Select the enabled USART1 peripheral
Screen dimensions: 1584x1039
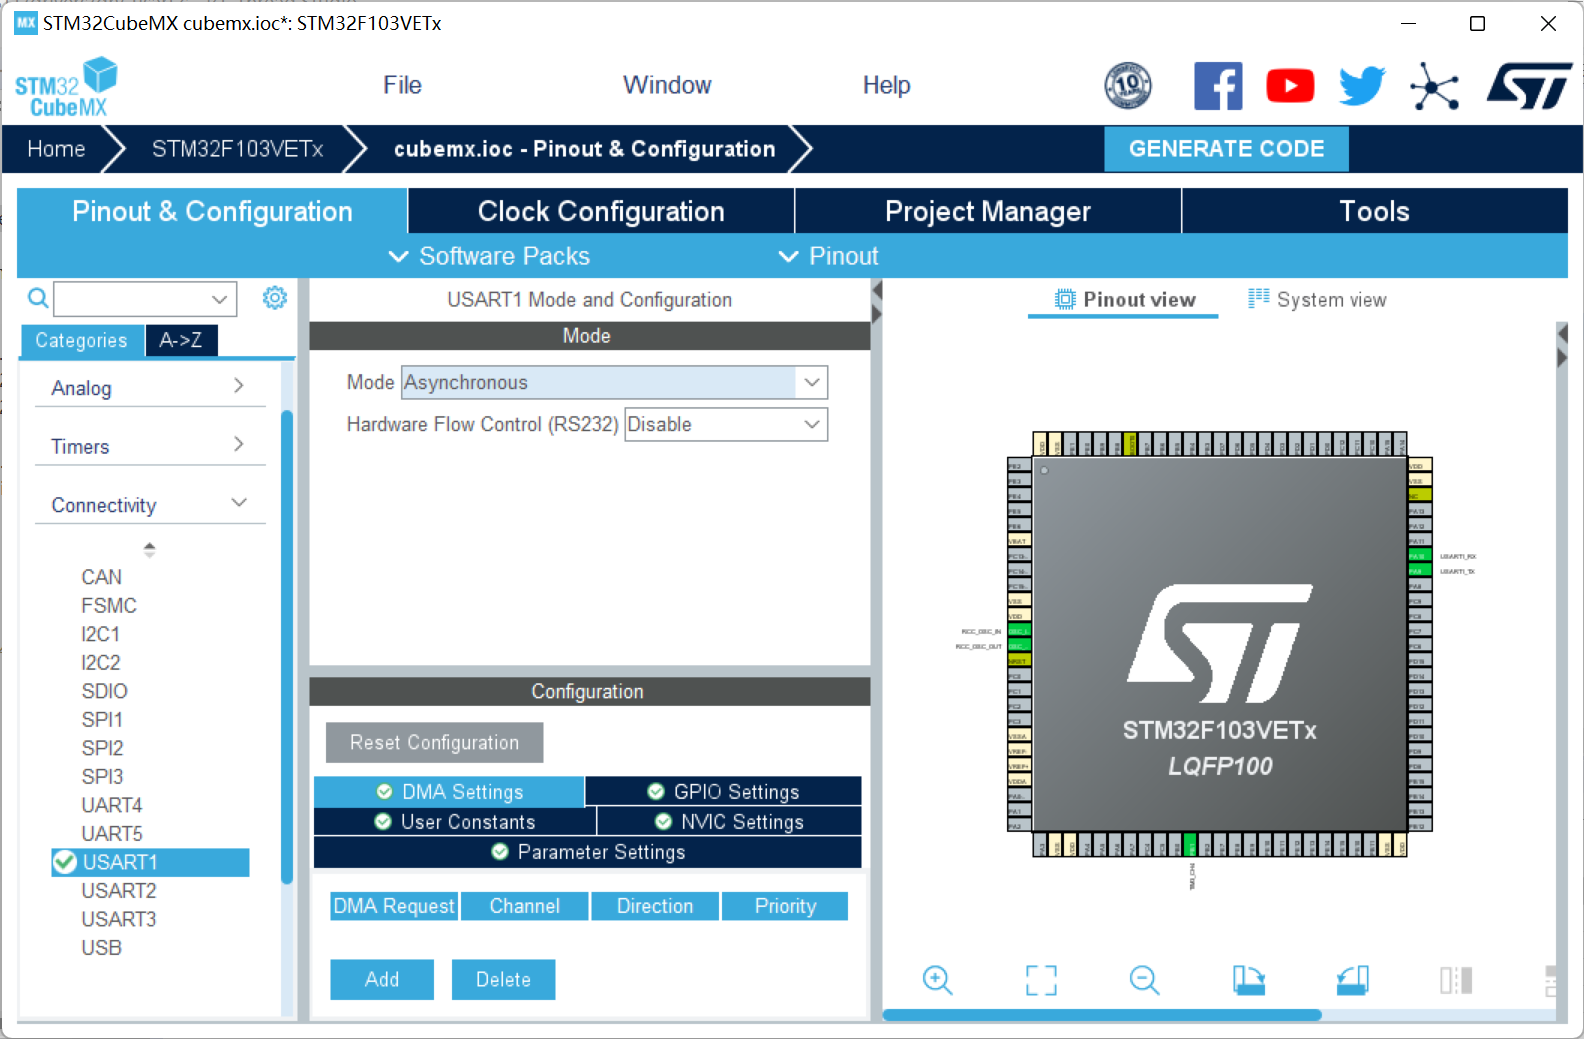click(x=150, y=862)
